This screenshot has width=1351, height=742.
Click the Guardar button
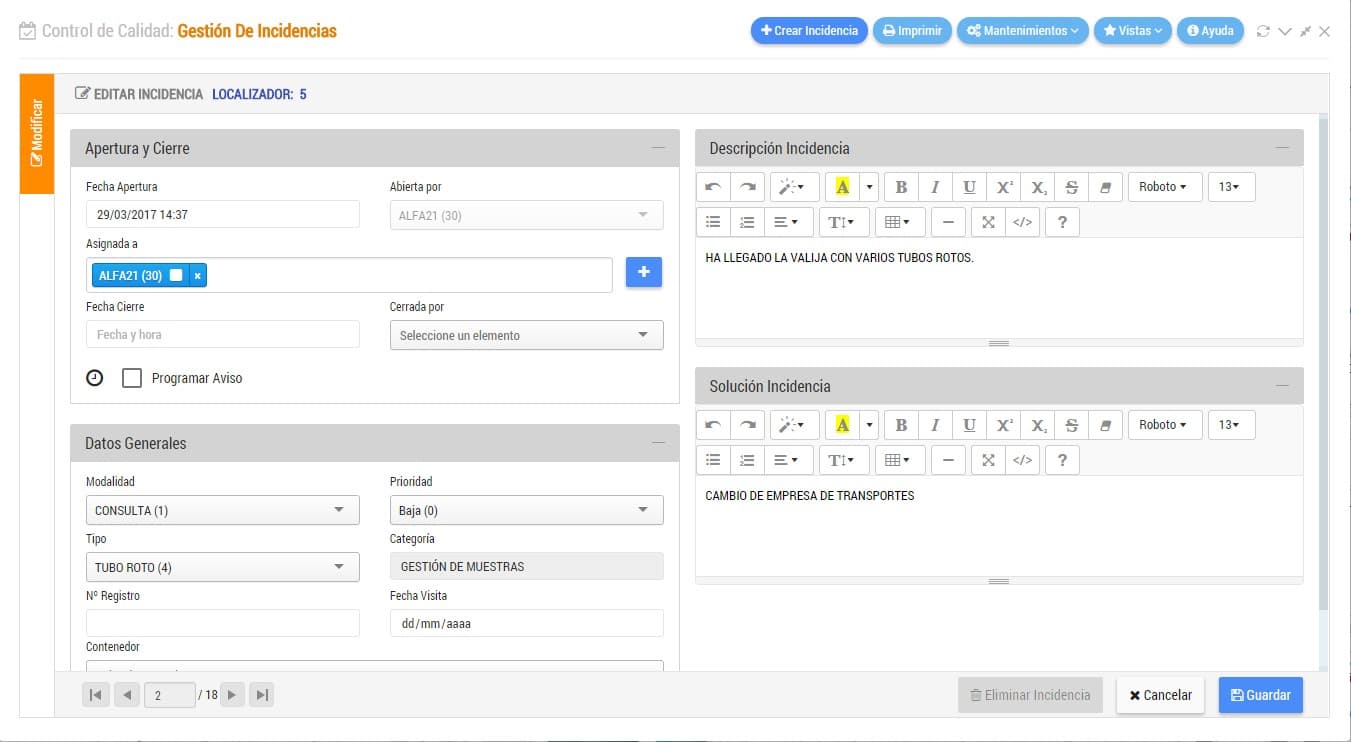(1260, 695)
